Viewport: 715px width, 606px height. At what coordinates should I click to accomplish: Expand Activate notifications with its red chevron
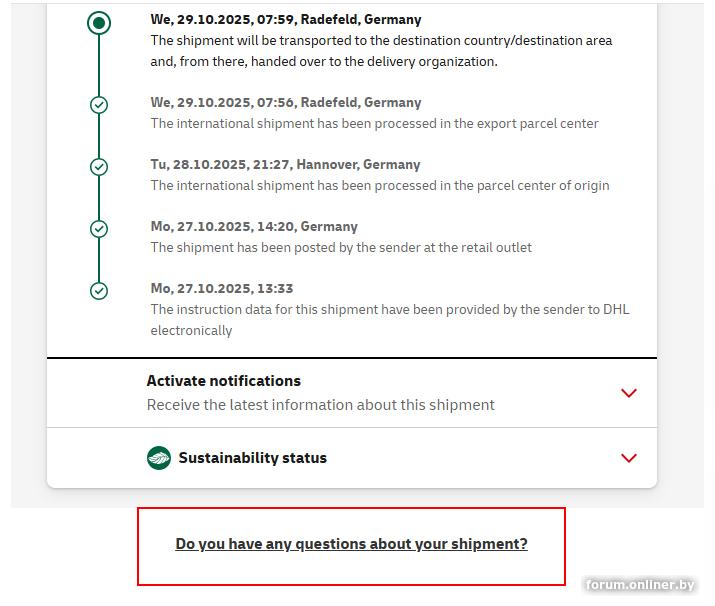click(629, 393)
